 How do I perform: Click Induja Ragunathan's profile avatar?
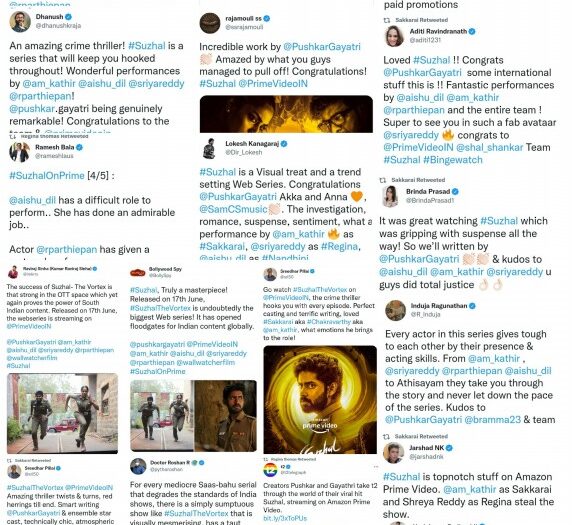coord(395,310)
